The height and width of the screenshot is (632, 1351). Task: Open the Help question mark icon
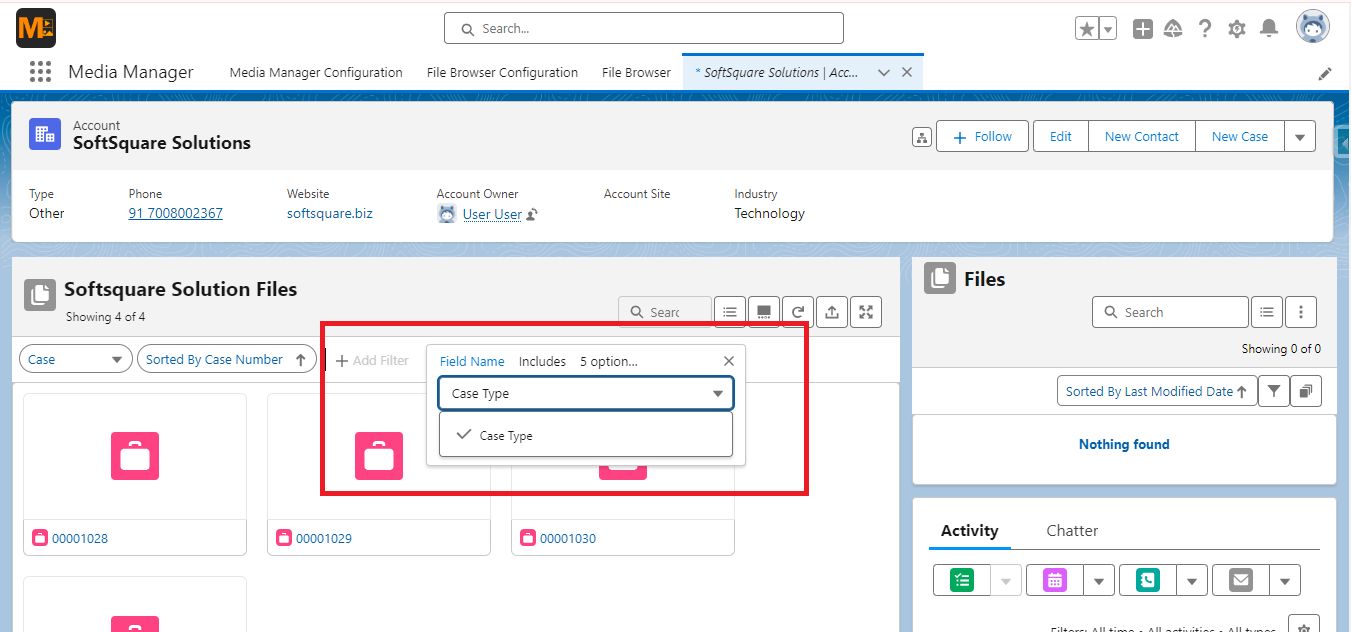tap(1205, 29)
